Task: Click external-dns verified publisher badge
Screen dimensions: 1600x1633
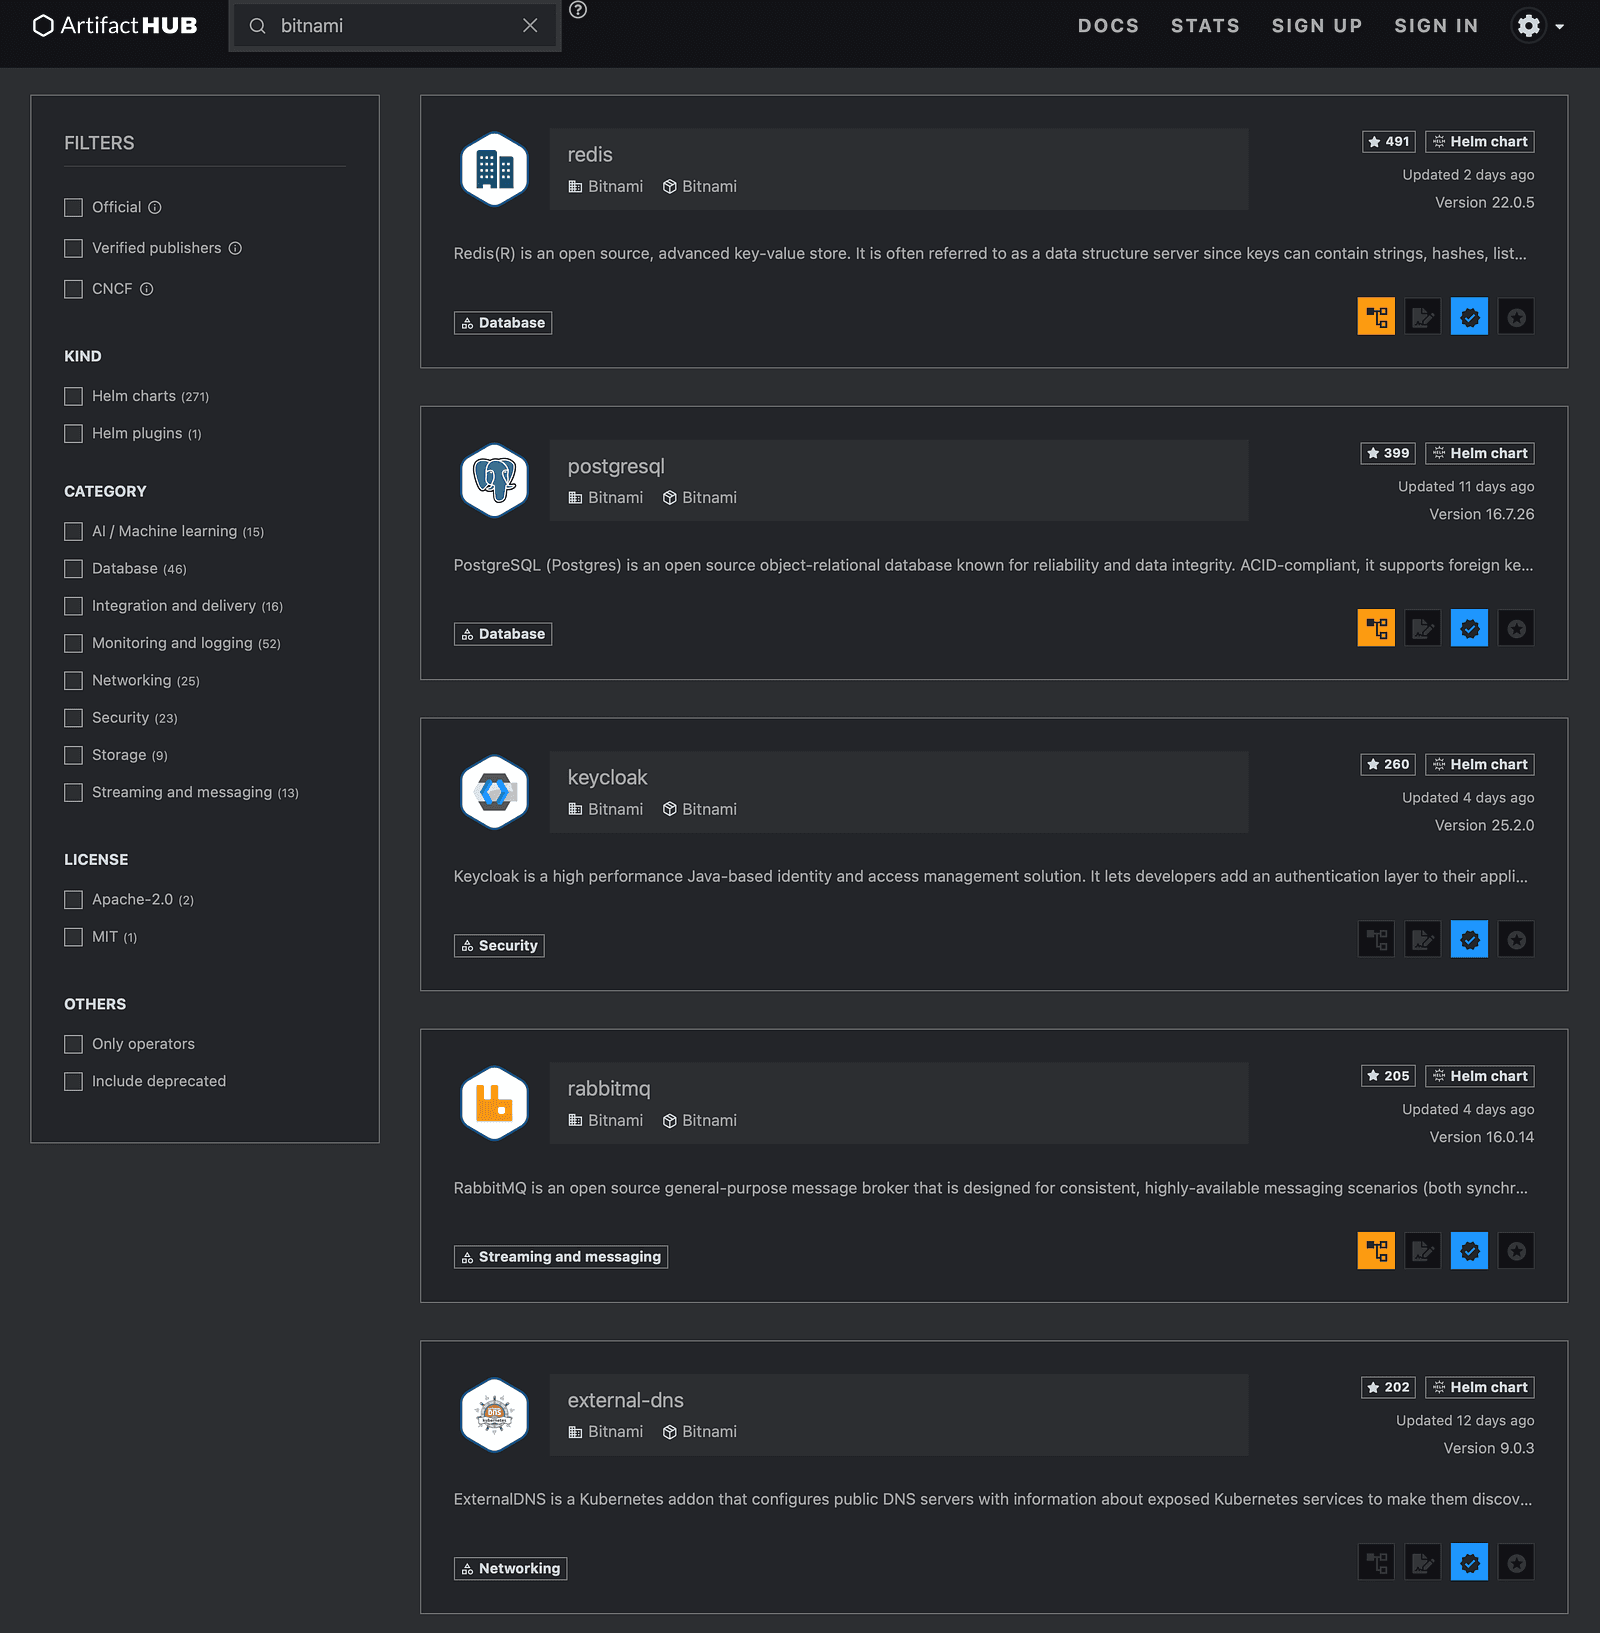Action: tap(1469, 1563)
